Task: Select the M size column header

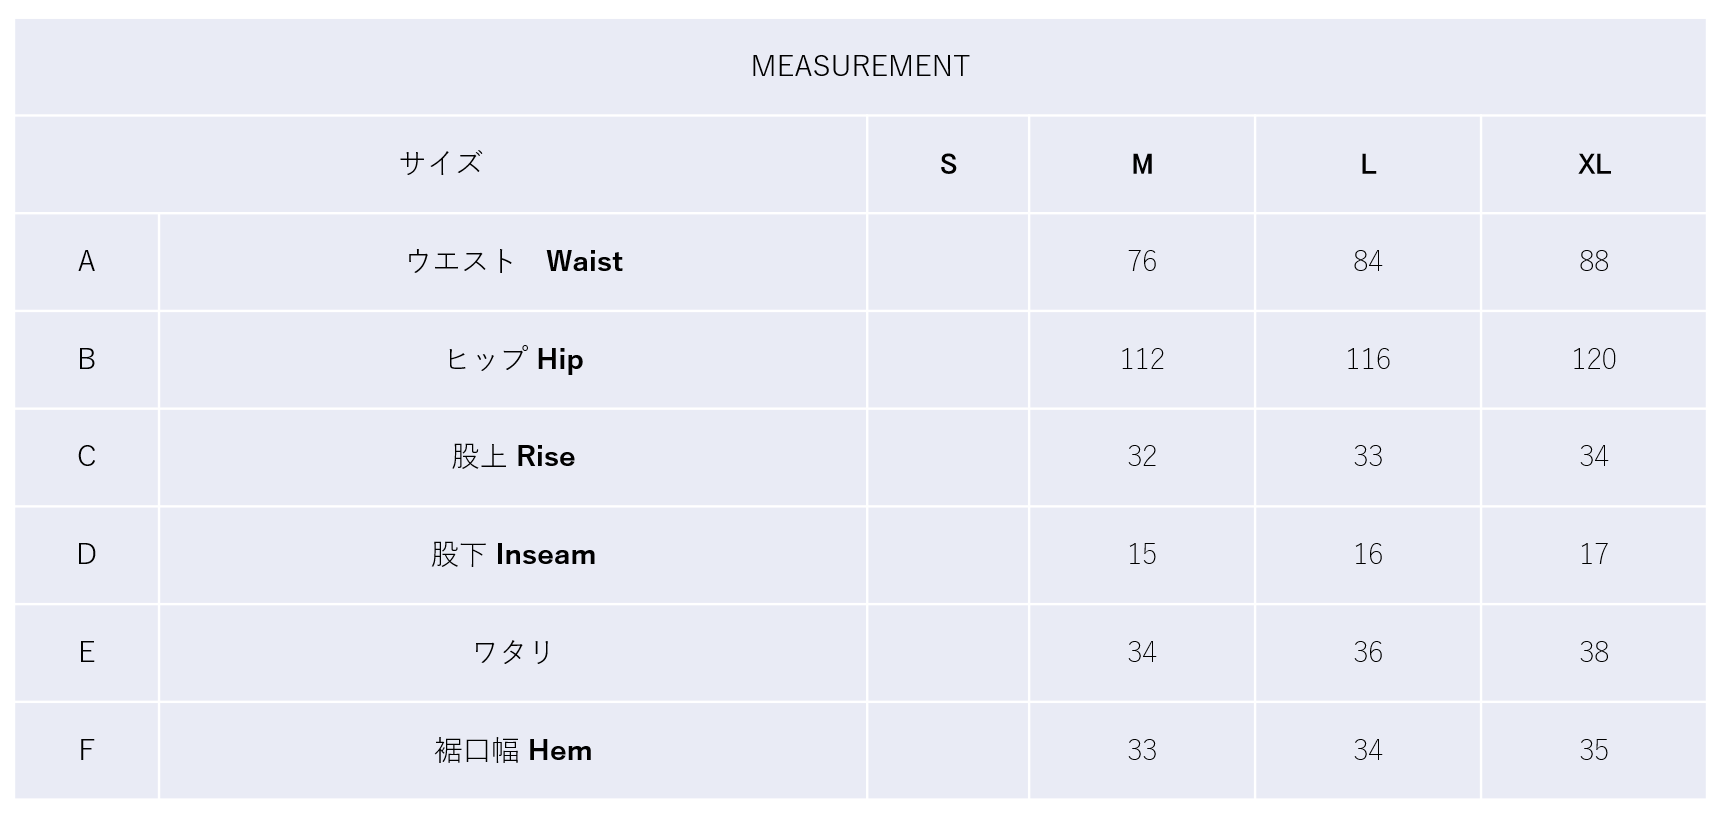Action: pyautogui.click(x=1142, y=164)
